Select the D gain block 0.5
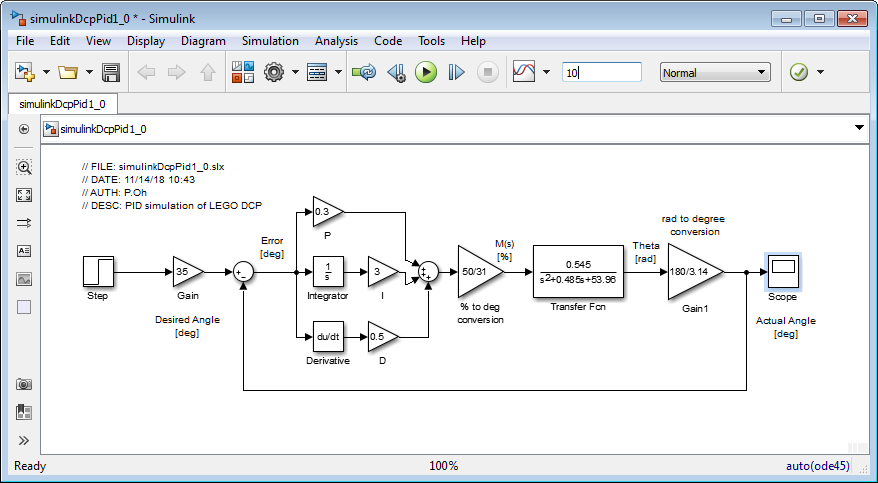This screenshot has height=483, width=878. click(383, 337)
